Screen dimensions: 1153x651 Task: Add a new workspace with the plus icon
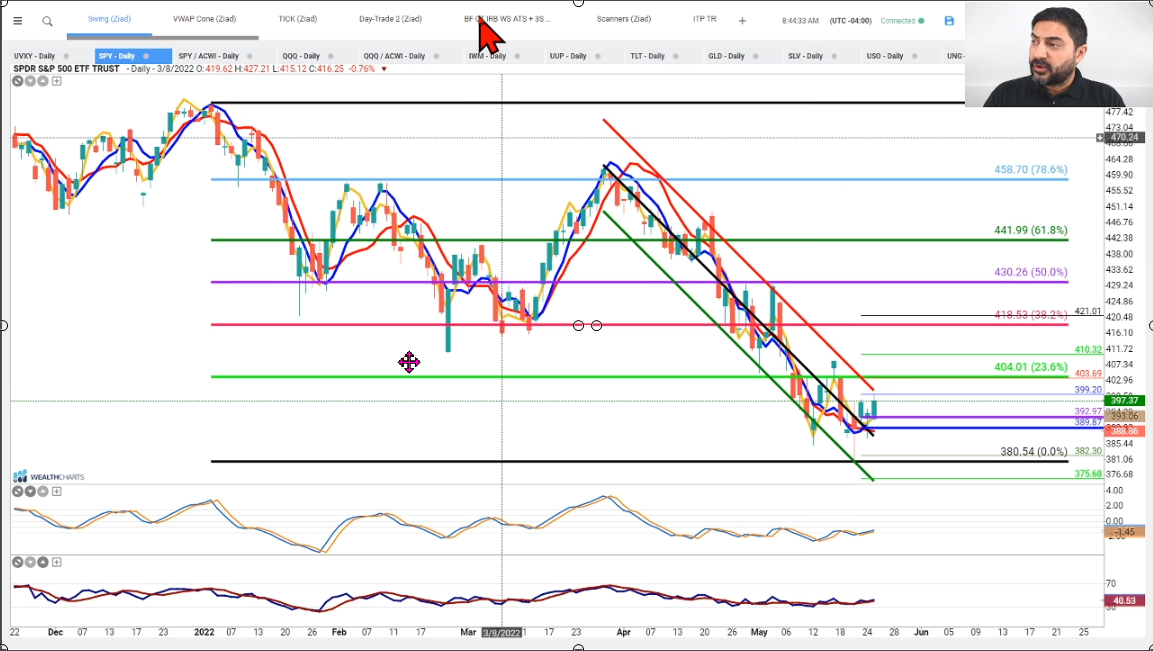742,21
